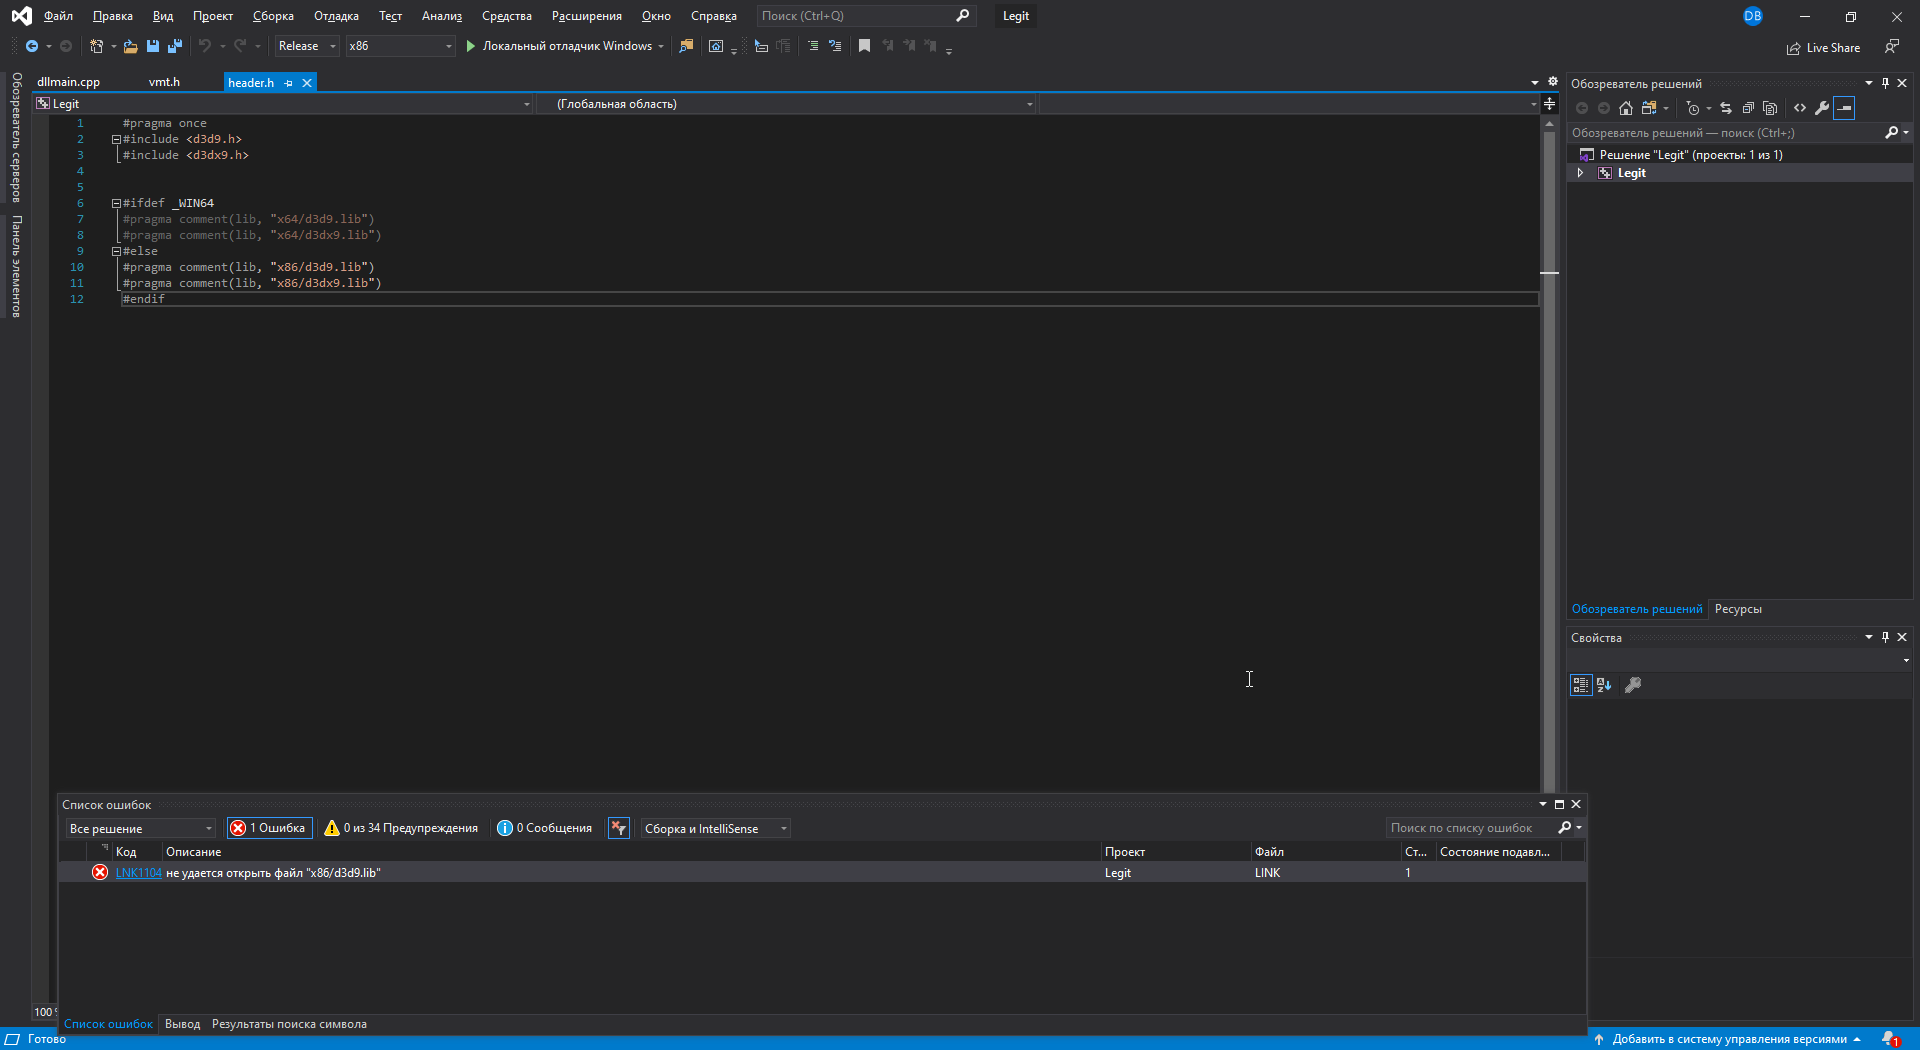
Task: Open the Сборка (Build) menu
Action: point(273,16)
